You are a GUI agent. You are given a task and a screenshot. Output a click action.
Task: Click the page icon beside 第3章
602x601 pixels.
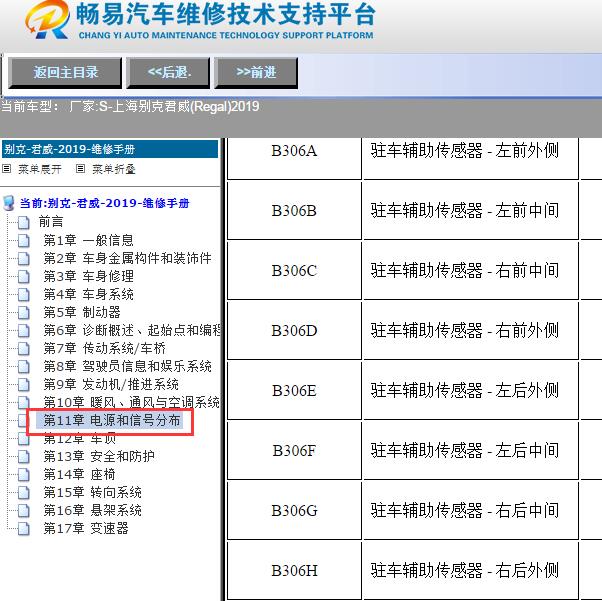coord(24,276)
